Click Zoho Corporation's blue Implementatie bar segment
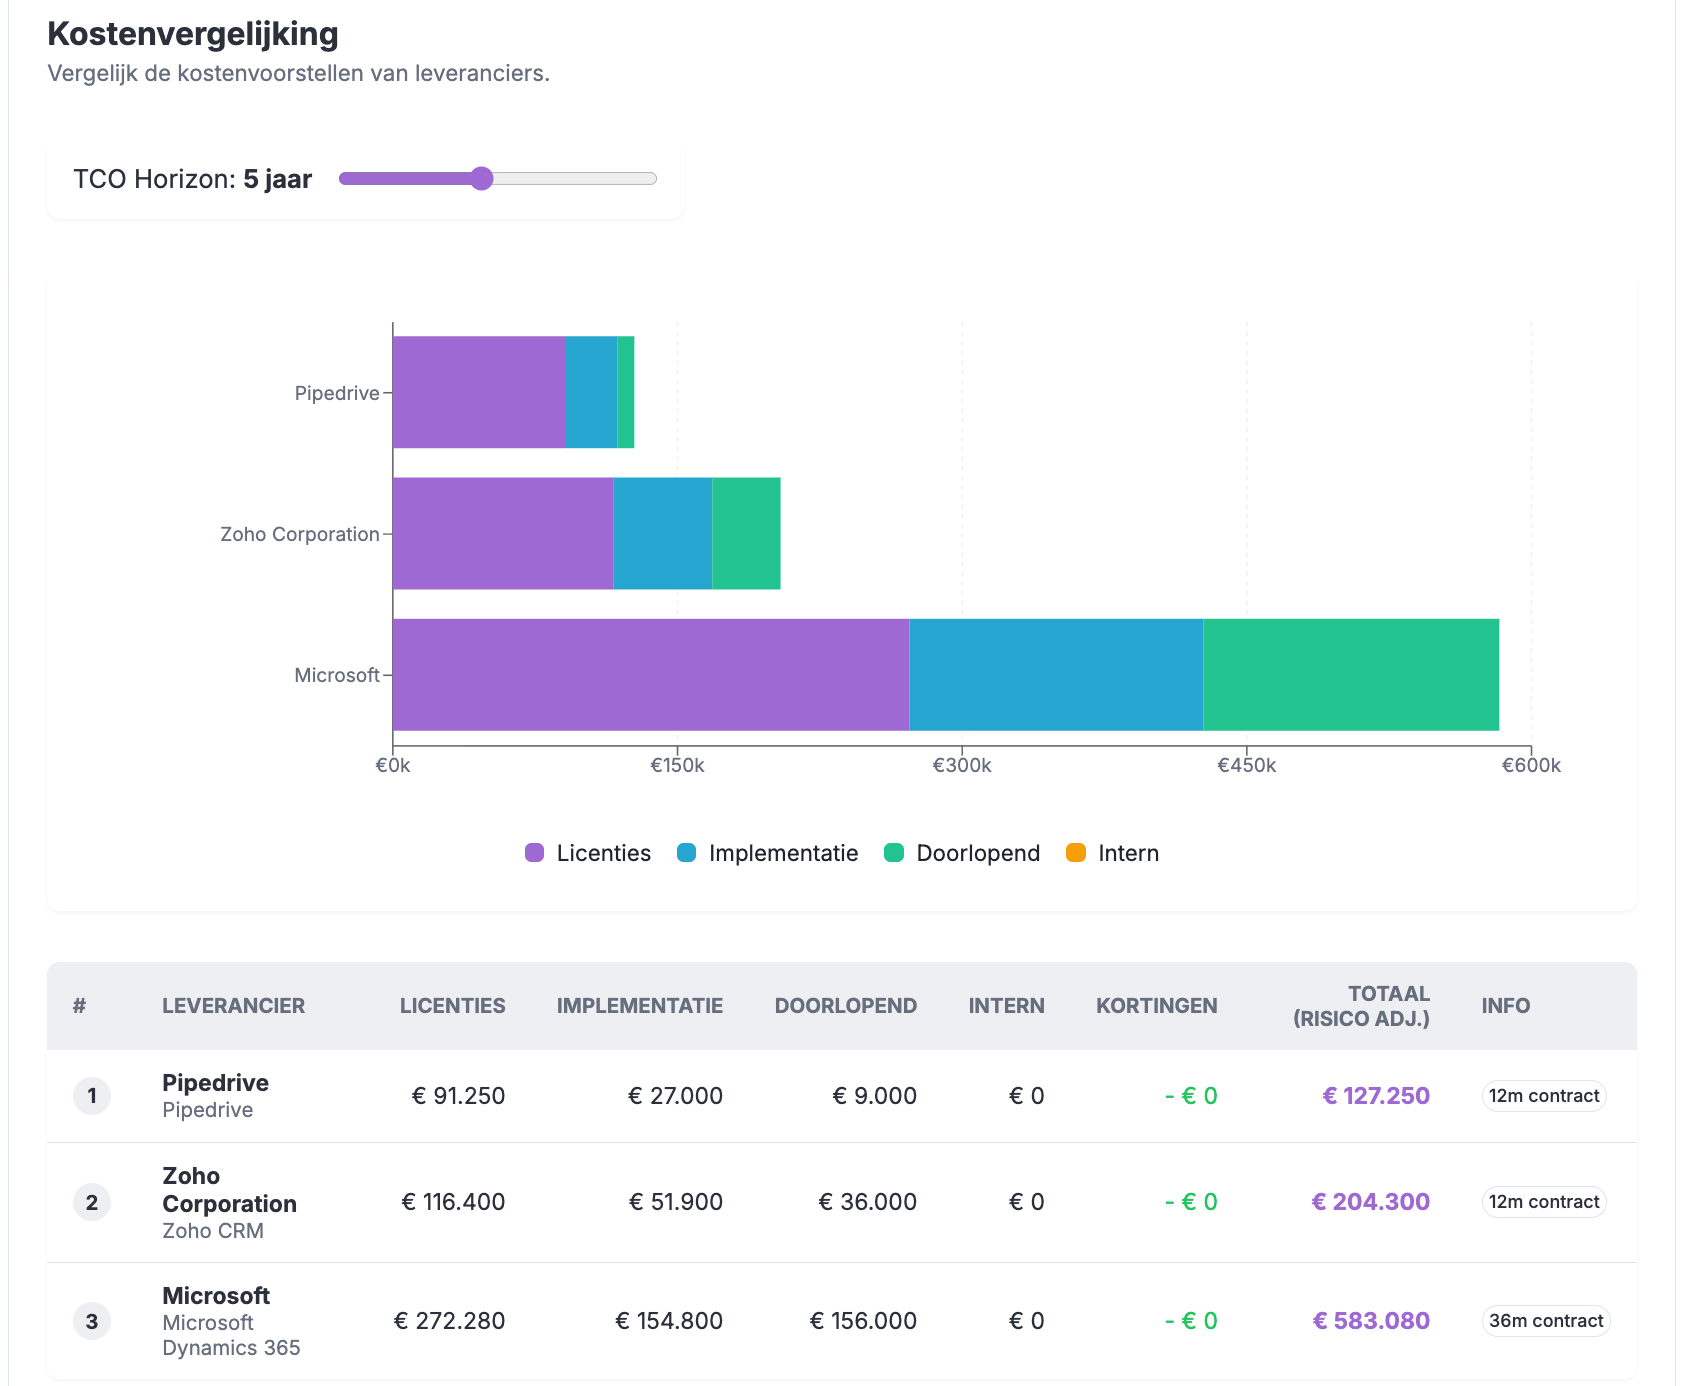 pyautogui.click(x=662, y=534)
